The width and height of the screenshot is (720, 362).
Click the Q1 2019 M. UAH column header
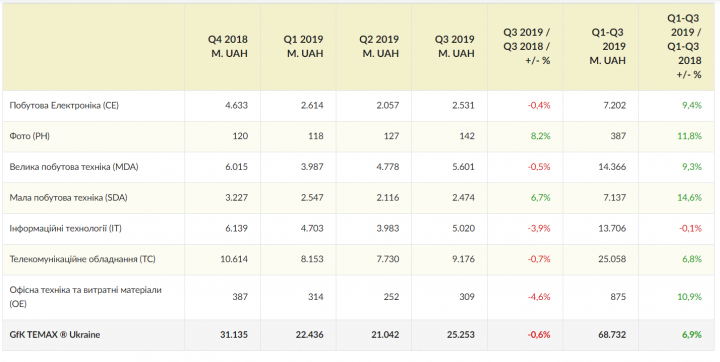point(303,46)
